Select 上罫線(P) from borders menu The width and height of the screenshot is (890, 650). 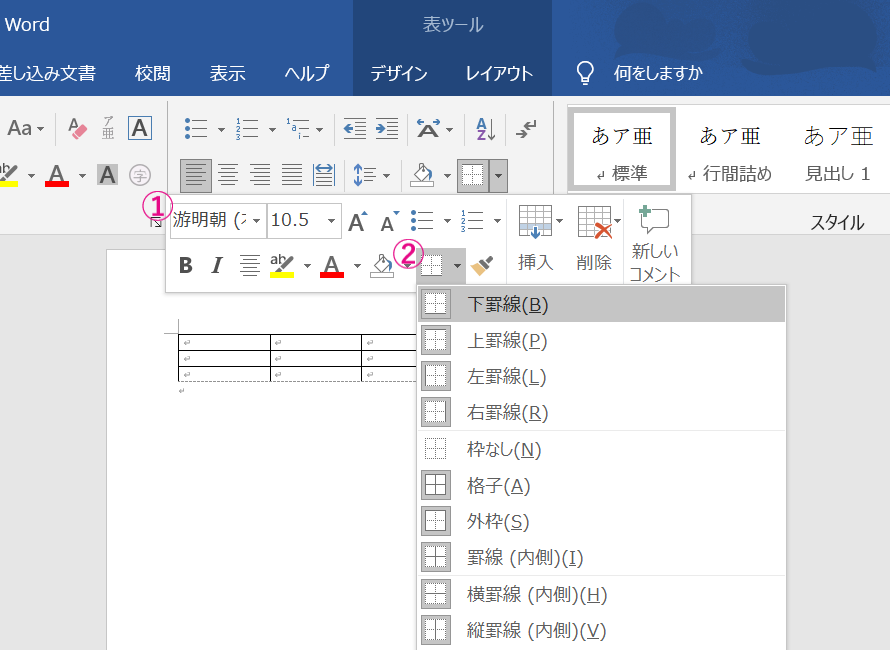[602, 341]
